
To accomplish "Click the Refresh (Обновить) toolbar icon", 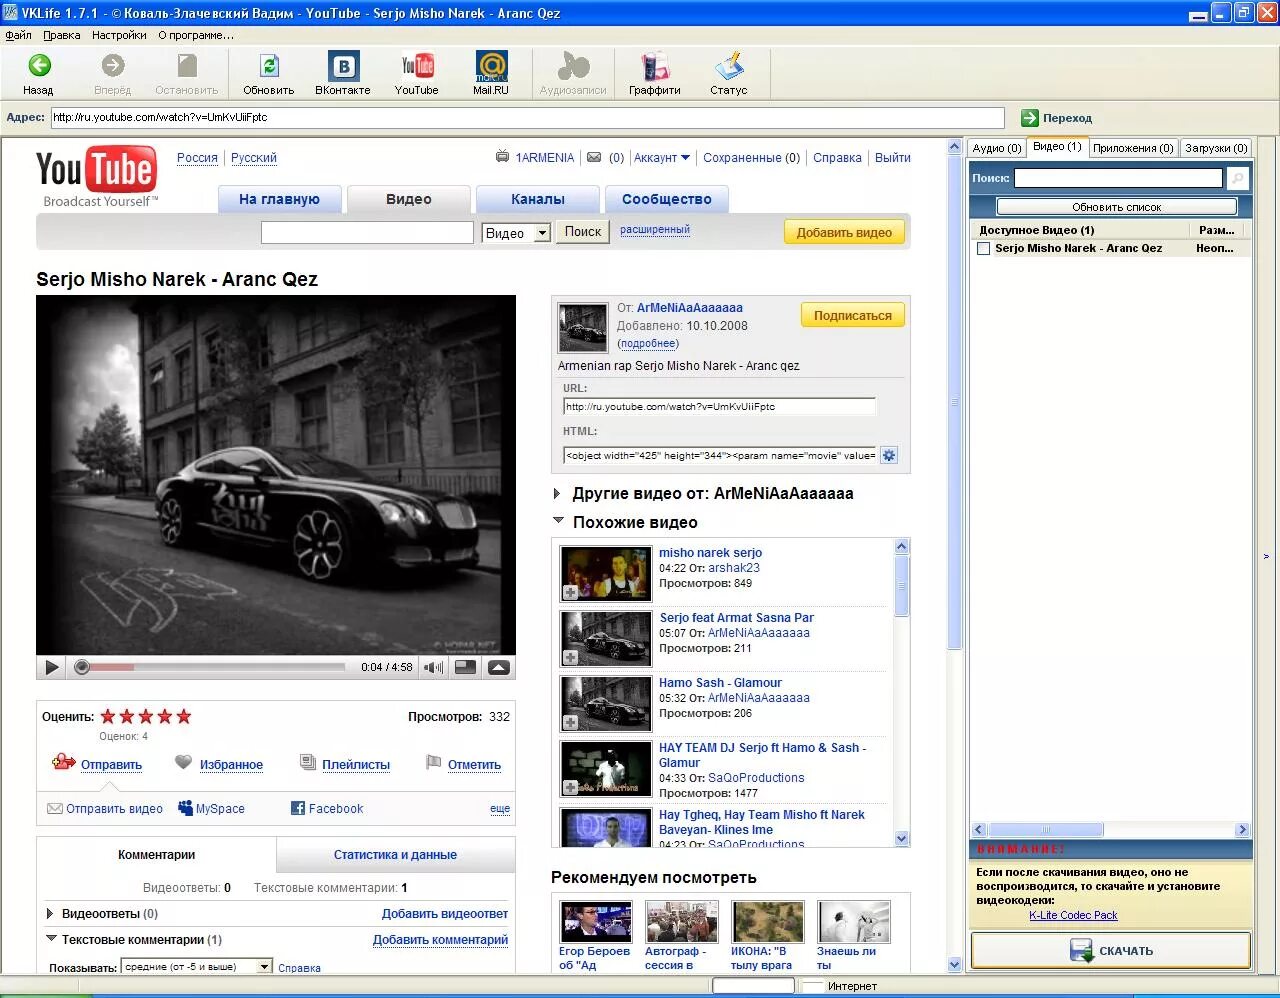I will (x=269, y=66).
